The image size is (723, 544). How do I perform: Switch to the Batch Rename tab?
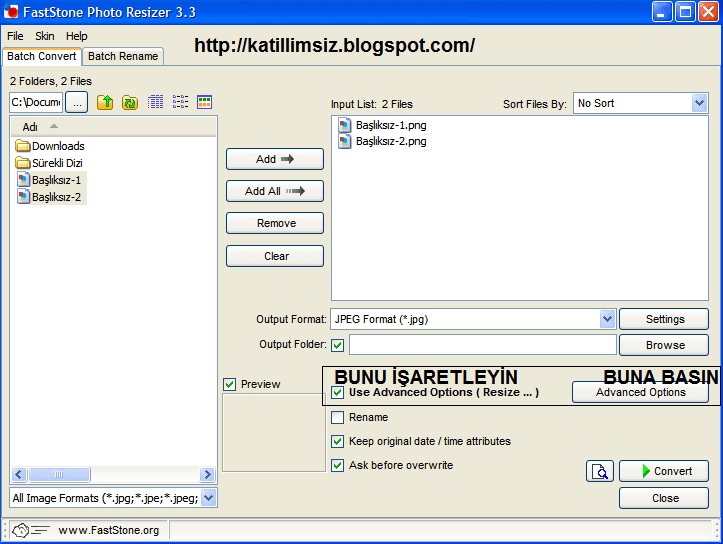(x=123, y=56)
